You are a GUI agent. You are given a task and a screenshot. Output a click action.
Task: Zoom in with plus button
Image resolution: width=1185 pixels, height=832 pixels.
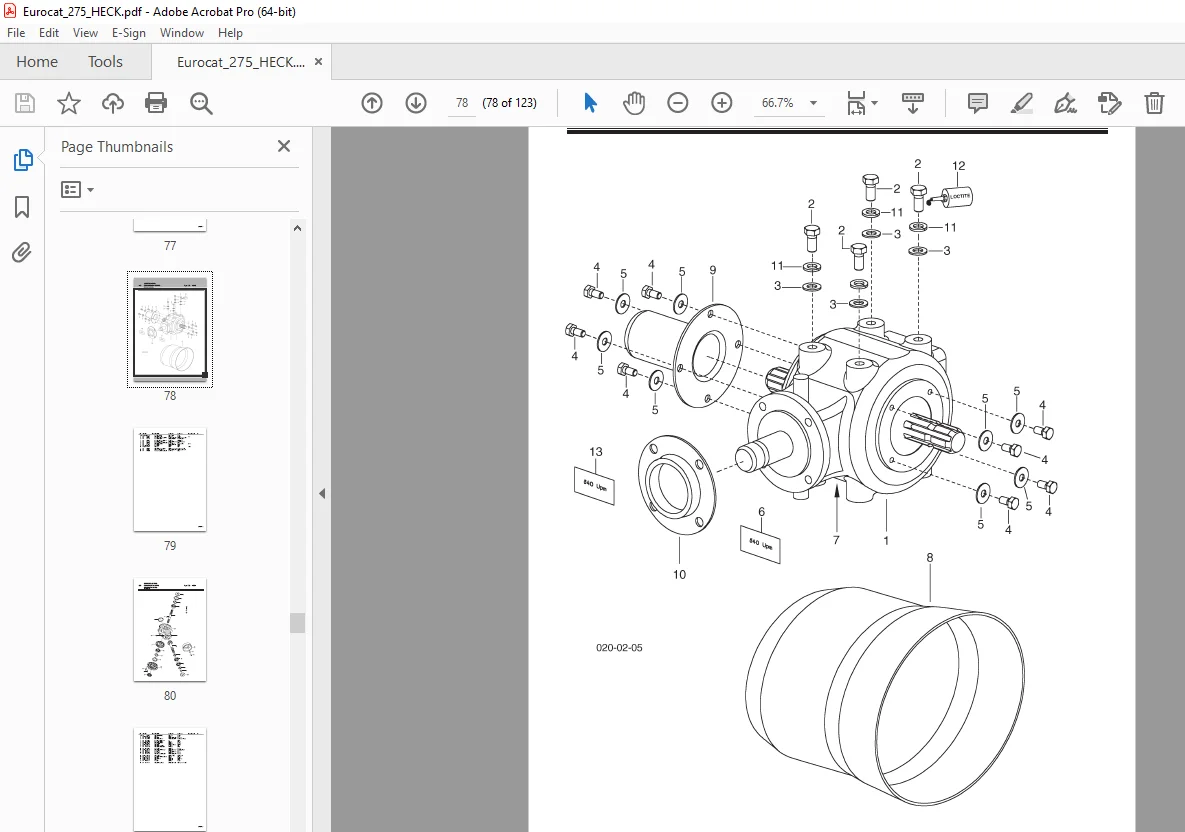(x=722, y=103)
